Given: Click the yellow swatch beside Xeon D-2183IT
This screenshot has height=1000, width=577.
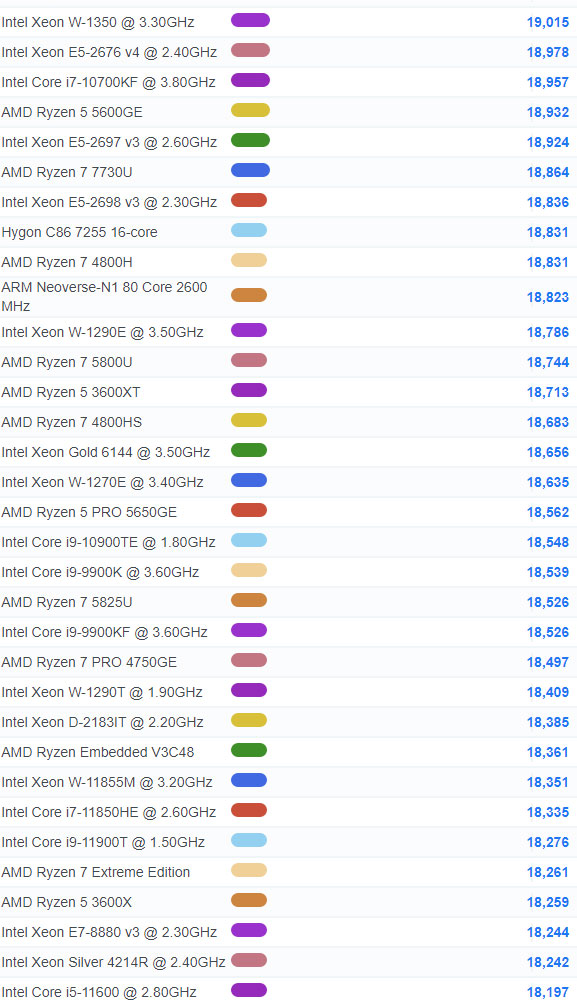Looking at the screenshot, I should [x=249, y=720].
